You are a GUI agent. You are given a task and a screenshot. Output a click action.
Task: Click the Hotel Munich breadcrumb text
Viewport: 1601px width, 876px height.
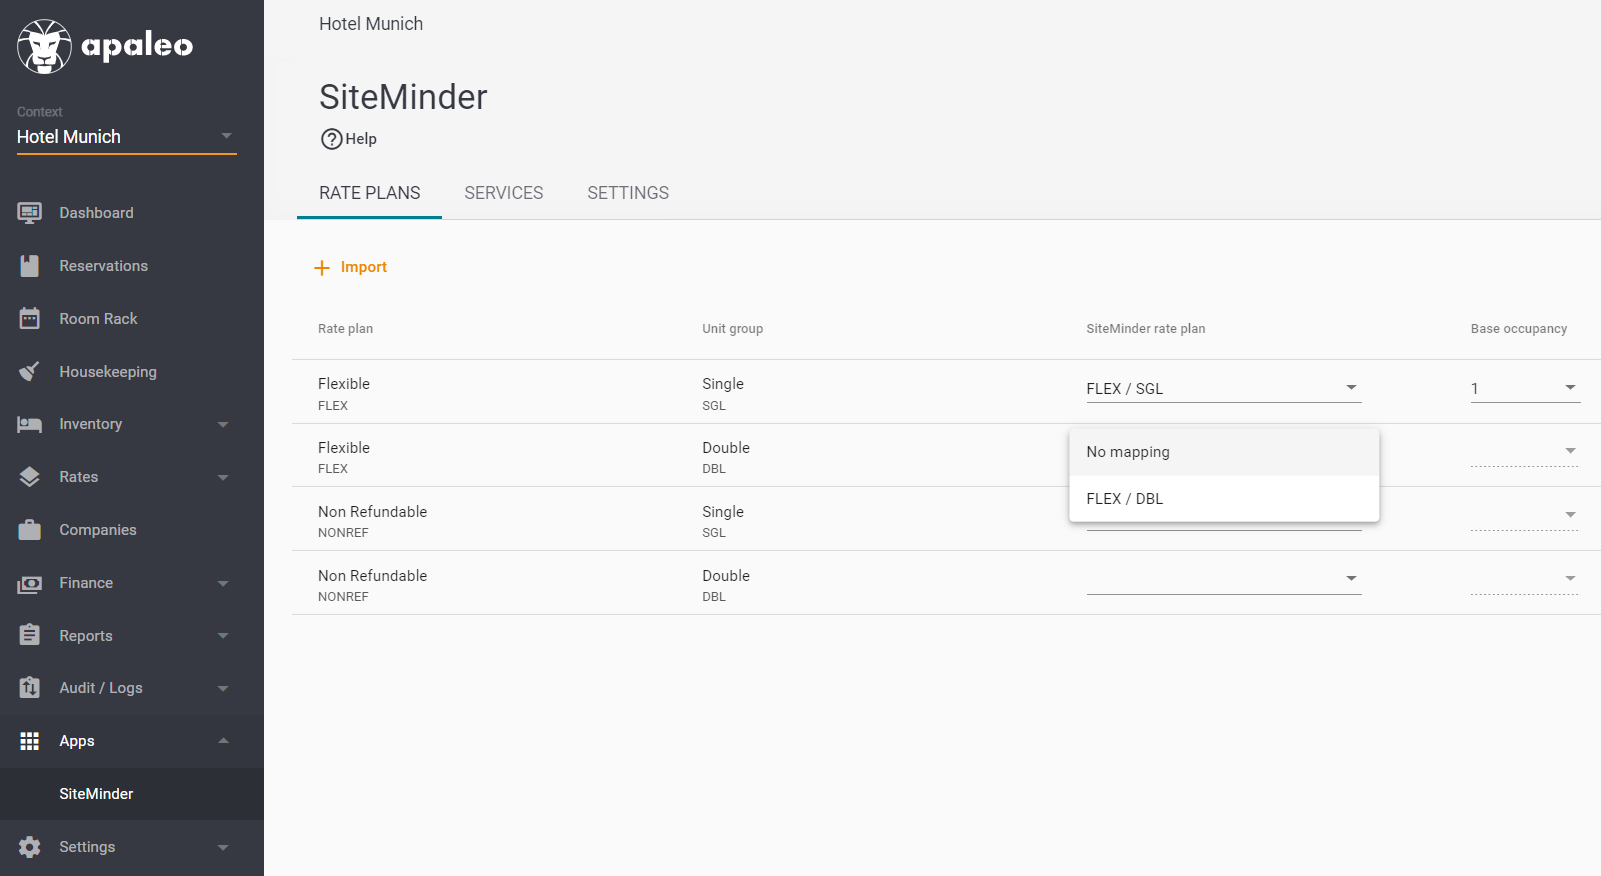(x=371, y=24)
